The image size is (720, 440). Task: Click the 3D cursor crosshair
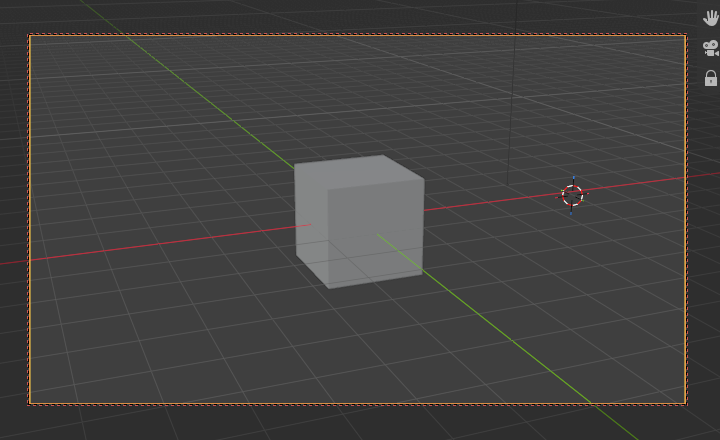tap(572, 196)
